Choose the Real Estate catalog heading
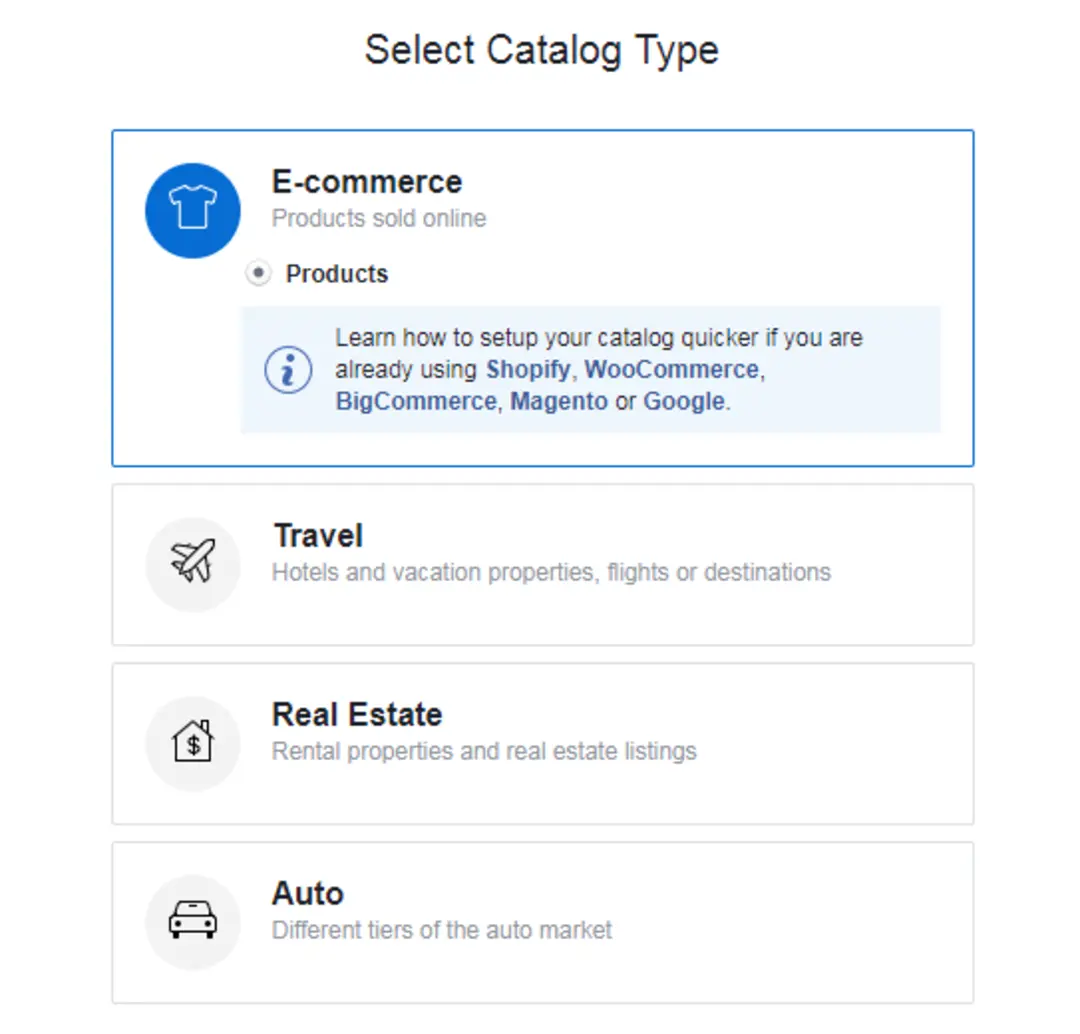This screenshot has width=1080, height=1034. tap(357, 714)
